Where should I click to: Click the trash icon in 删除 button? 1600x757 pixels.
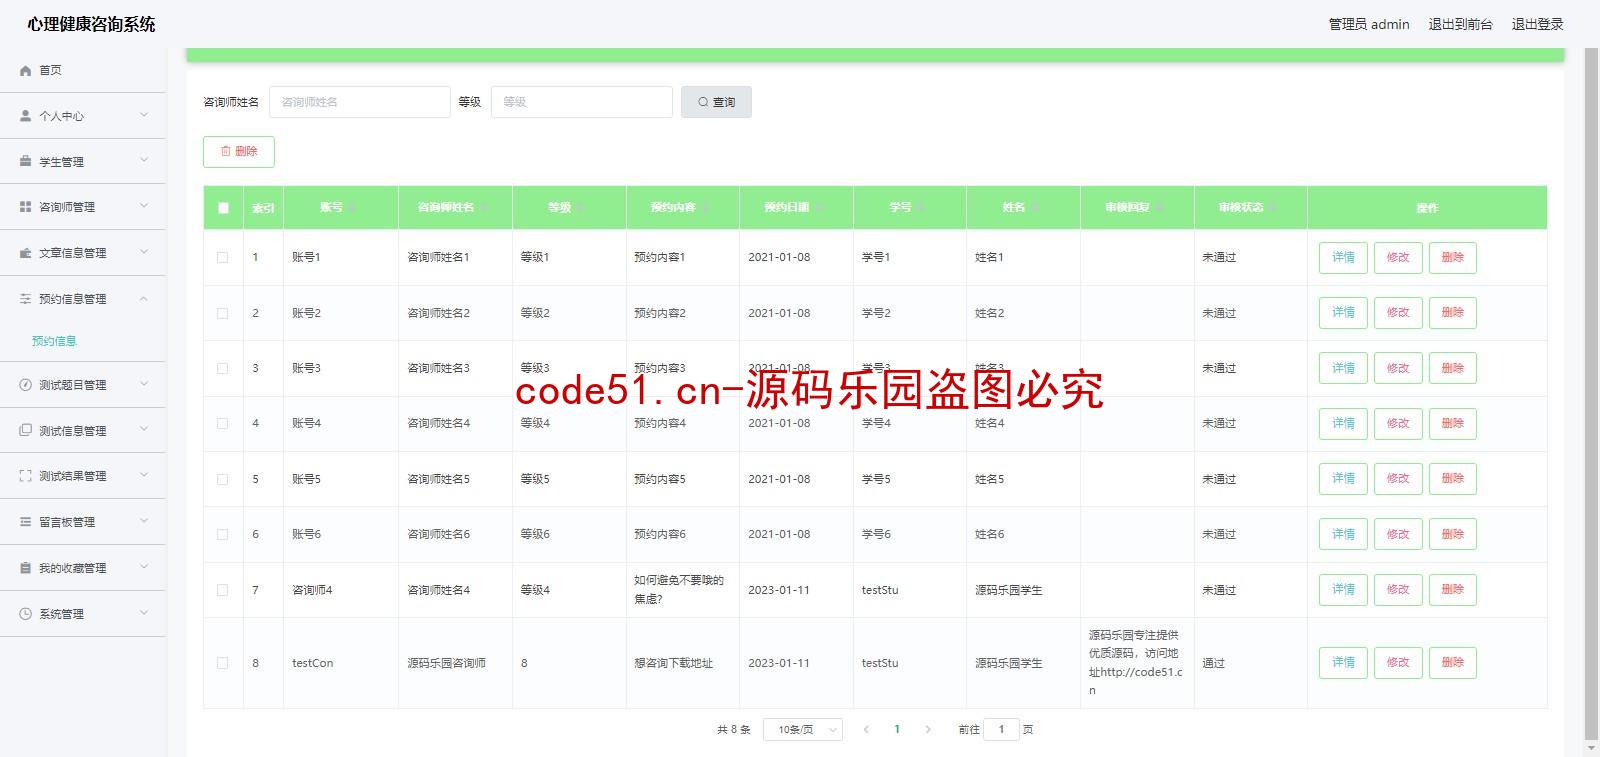(x=226, y=152)
